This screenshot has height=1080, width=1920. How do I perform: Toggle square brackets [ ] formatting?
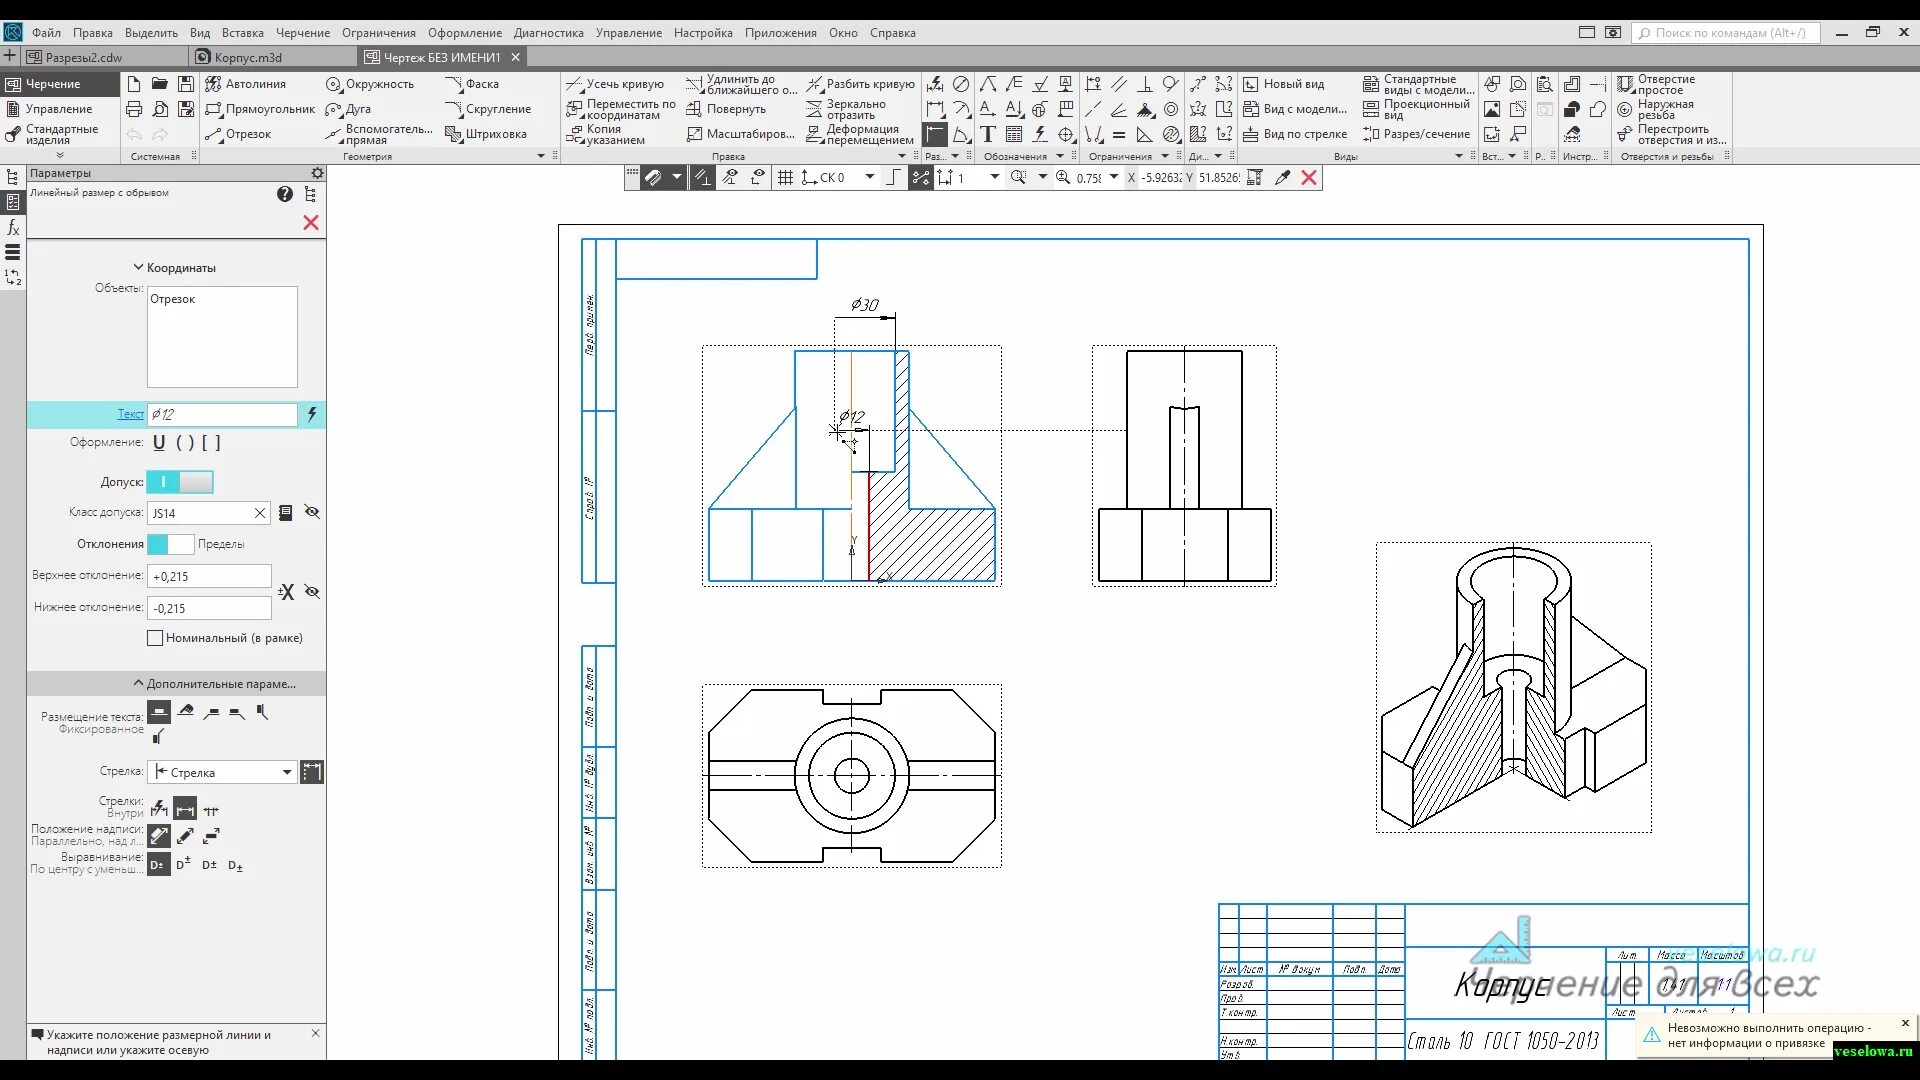(x=211, y=442)
